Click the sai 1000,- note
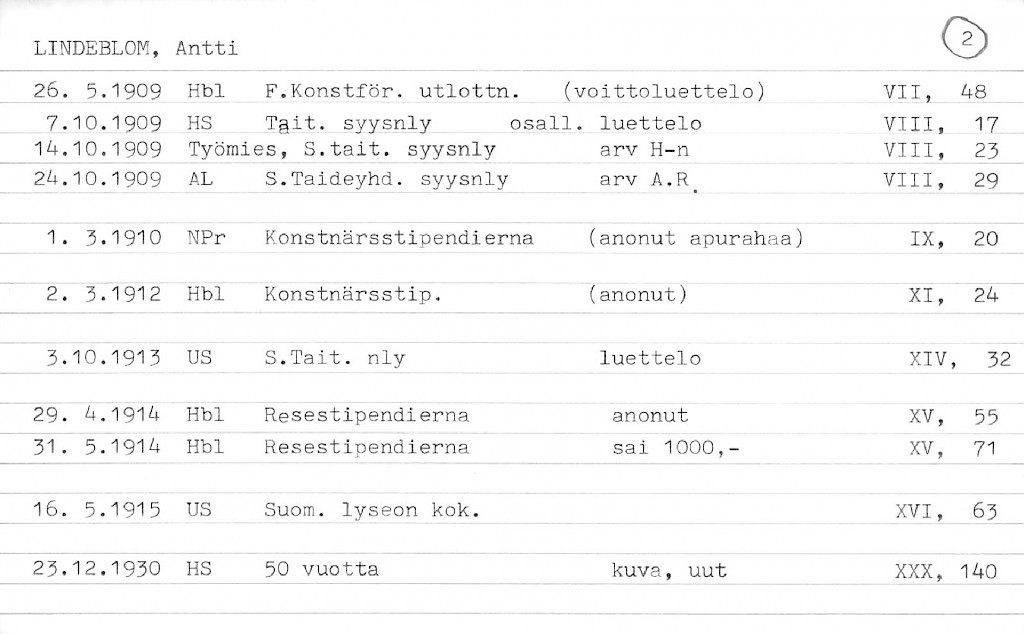This screenshot has height=634, width=1024. click(676, 448)
